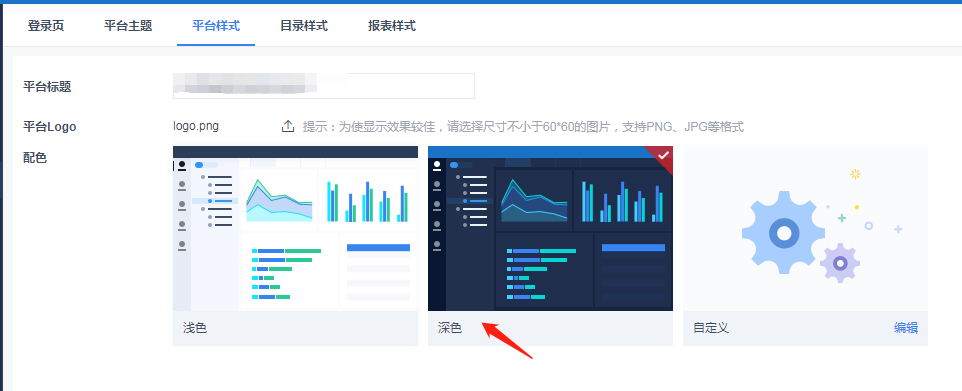962x391 pixels.
Task: Switch to the 登录页 tab
Action: pos(46,26)
